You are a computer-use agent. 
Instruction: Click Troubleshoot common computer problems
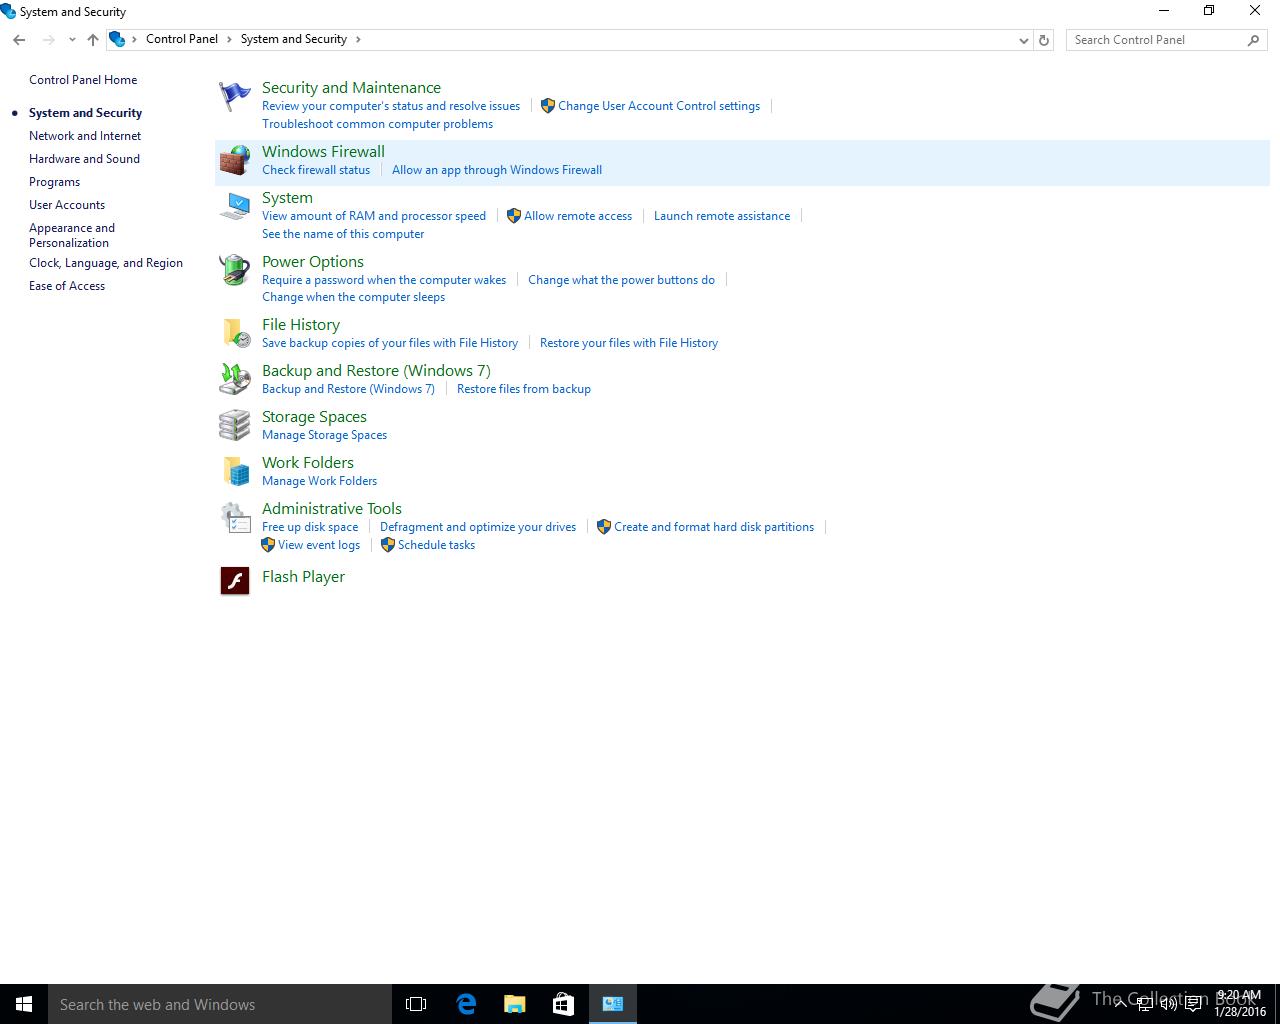click(x=377, y=124)
